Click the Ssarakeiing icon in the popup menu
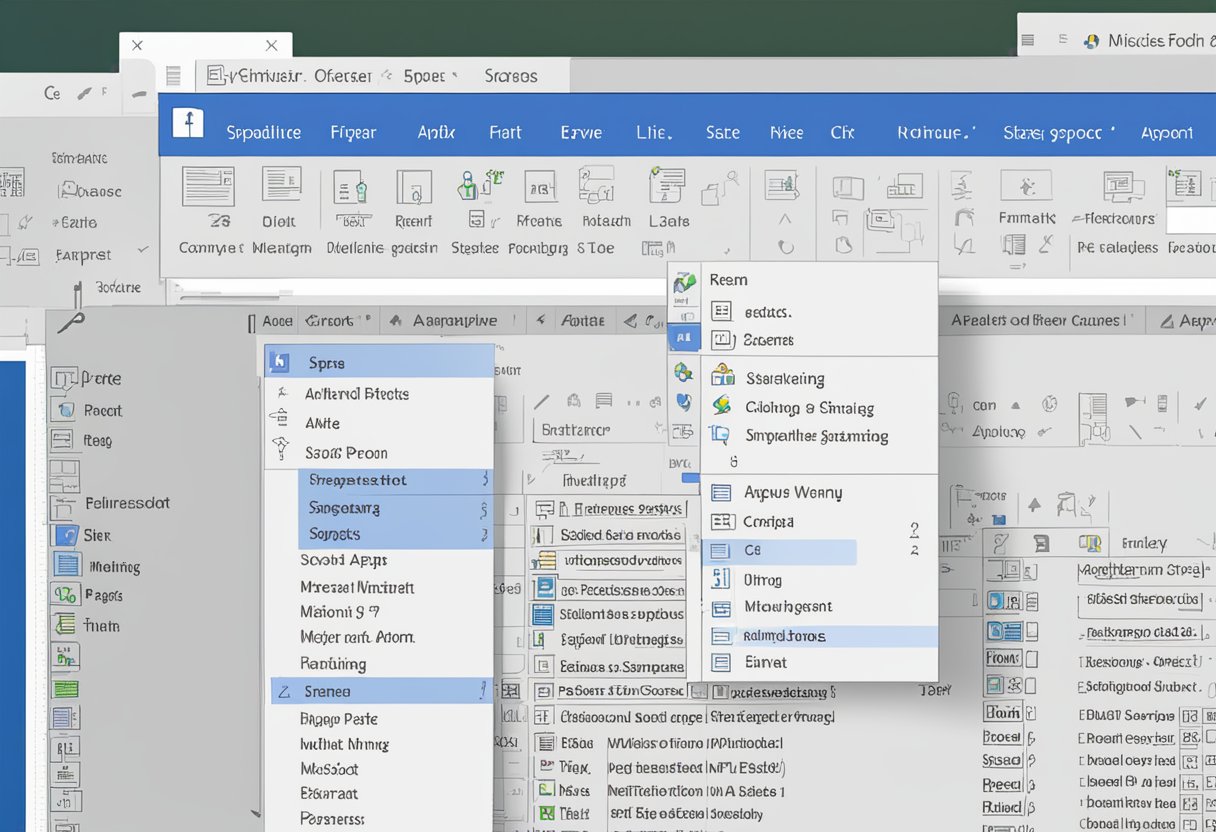This screenshot has height=832, width=1216. coord(722,377)
